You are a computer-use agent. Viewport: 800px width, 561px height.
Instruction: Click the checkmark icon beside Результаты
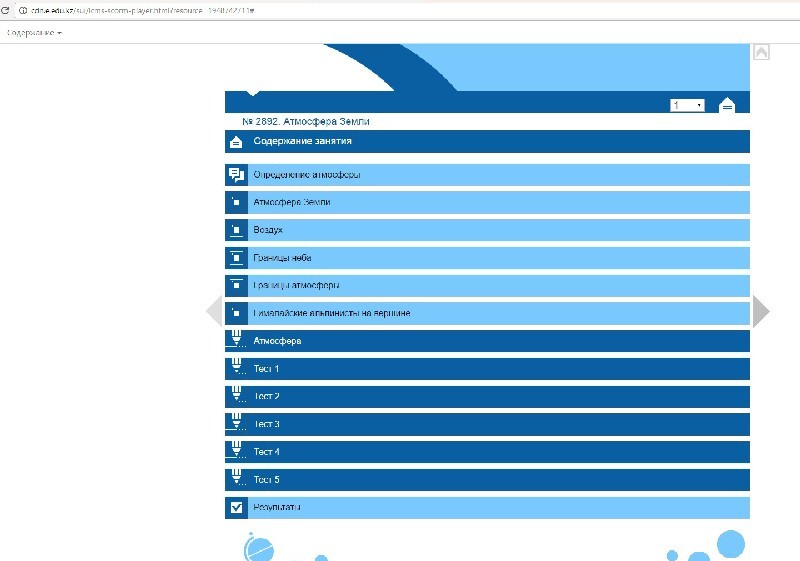[x=236, y=508]
